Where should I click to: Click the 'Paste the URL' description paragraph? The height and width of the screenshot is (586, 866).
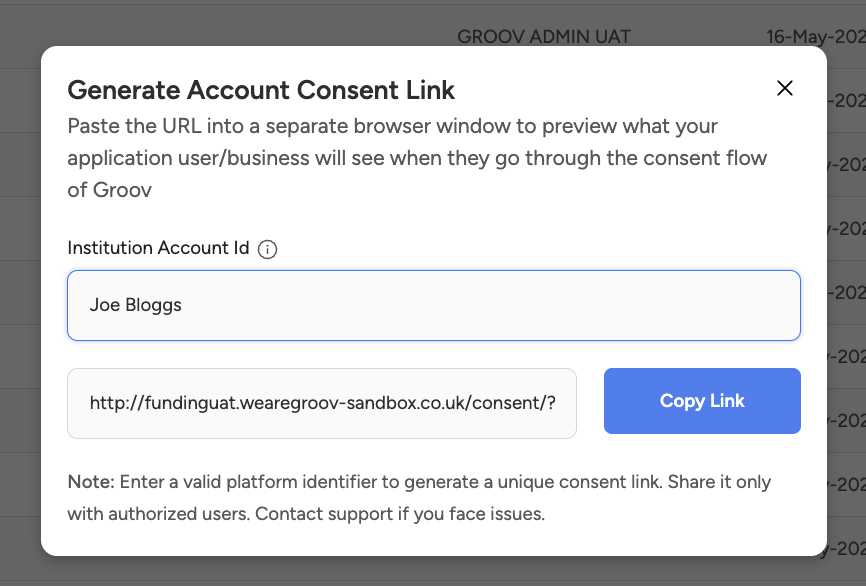(392, 127)
